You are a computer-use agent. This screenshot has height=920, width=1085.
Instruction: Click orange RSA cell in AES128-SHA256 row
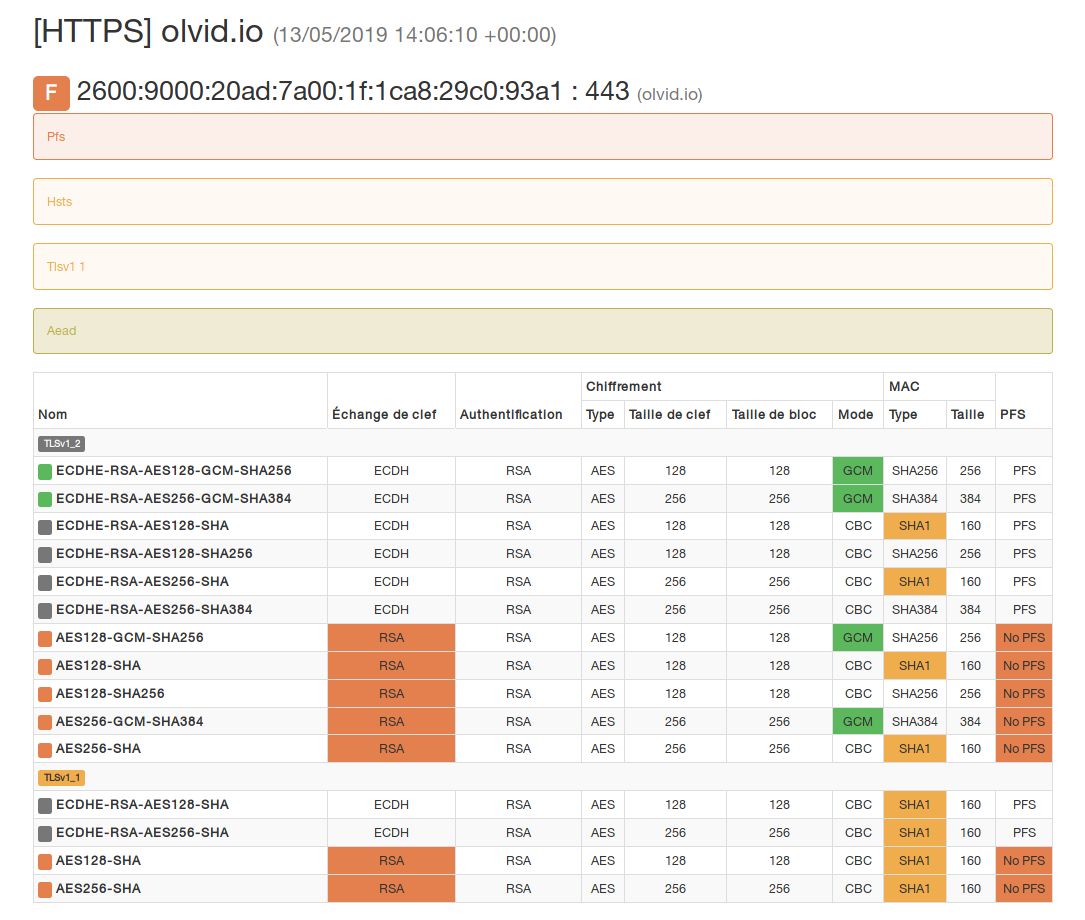pos(391,693)
